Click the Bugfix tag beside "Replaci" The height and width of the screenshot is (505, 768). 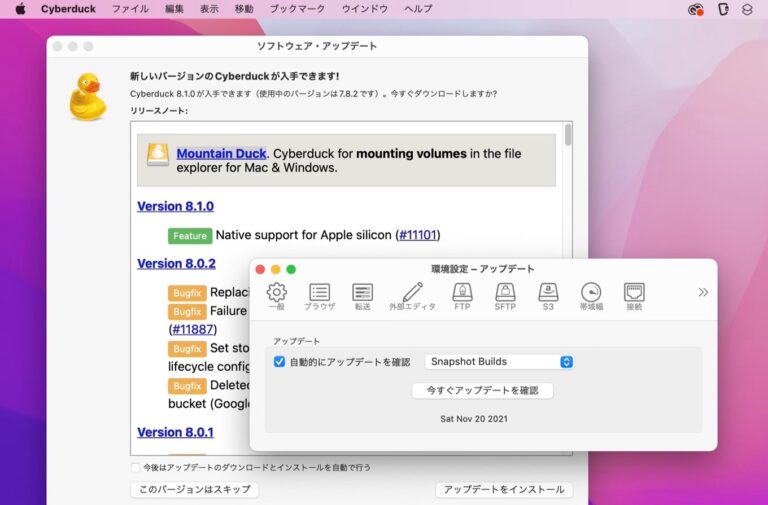pyautogui.click(x=187, y=293)
